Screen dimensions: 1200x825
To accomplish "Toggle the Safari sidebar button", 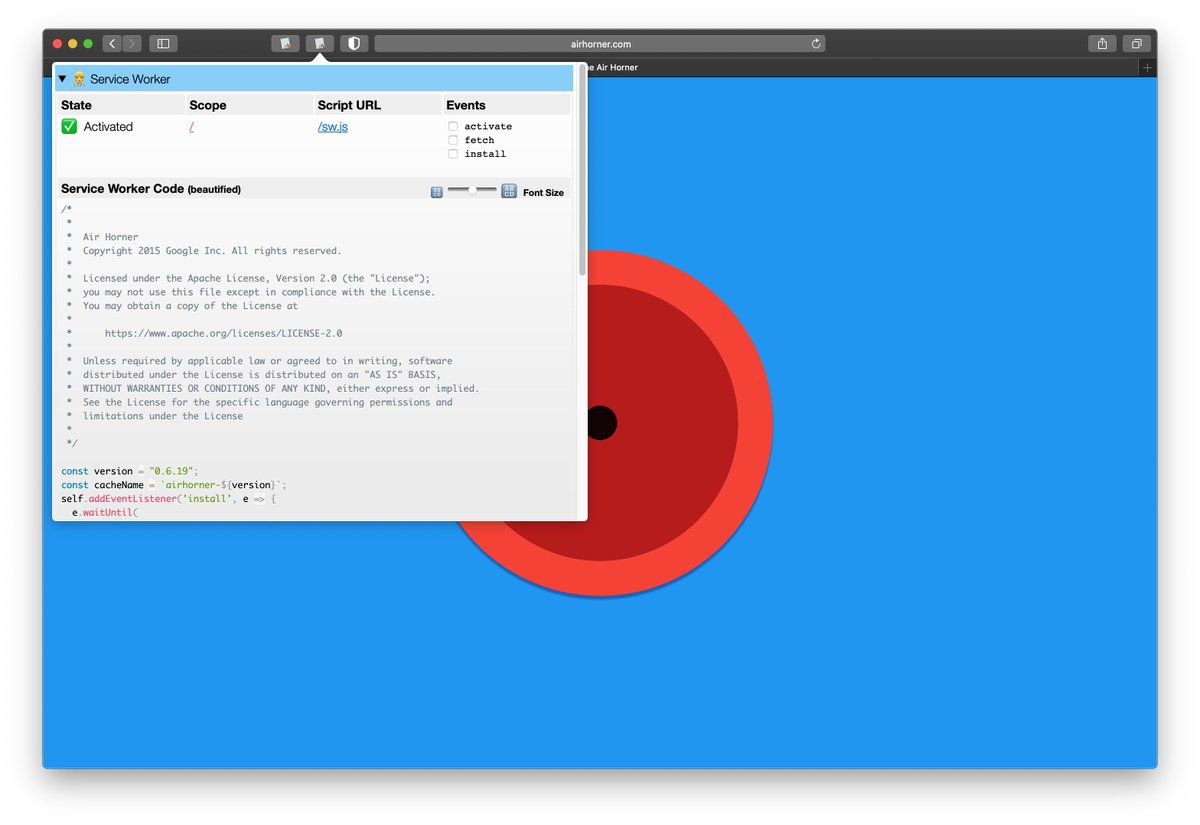I will [163, 44].
